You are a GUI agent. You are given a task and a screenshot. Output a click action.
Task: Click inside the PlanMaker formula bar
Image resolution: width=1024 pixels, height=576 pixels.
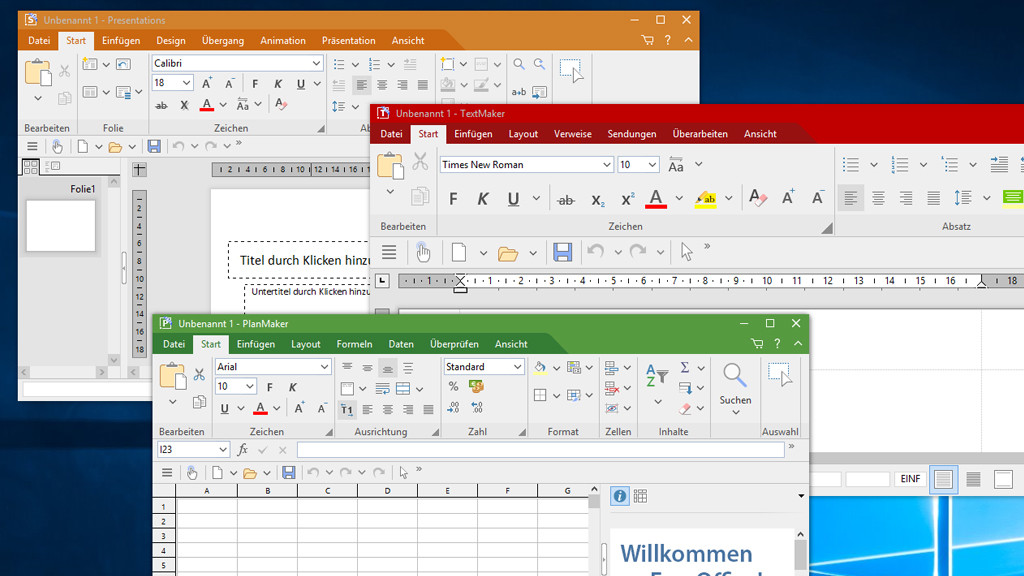pyautogui.click(x=450, y=449)
